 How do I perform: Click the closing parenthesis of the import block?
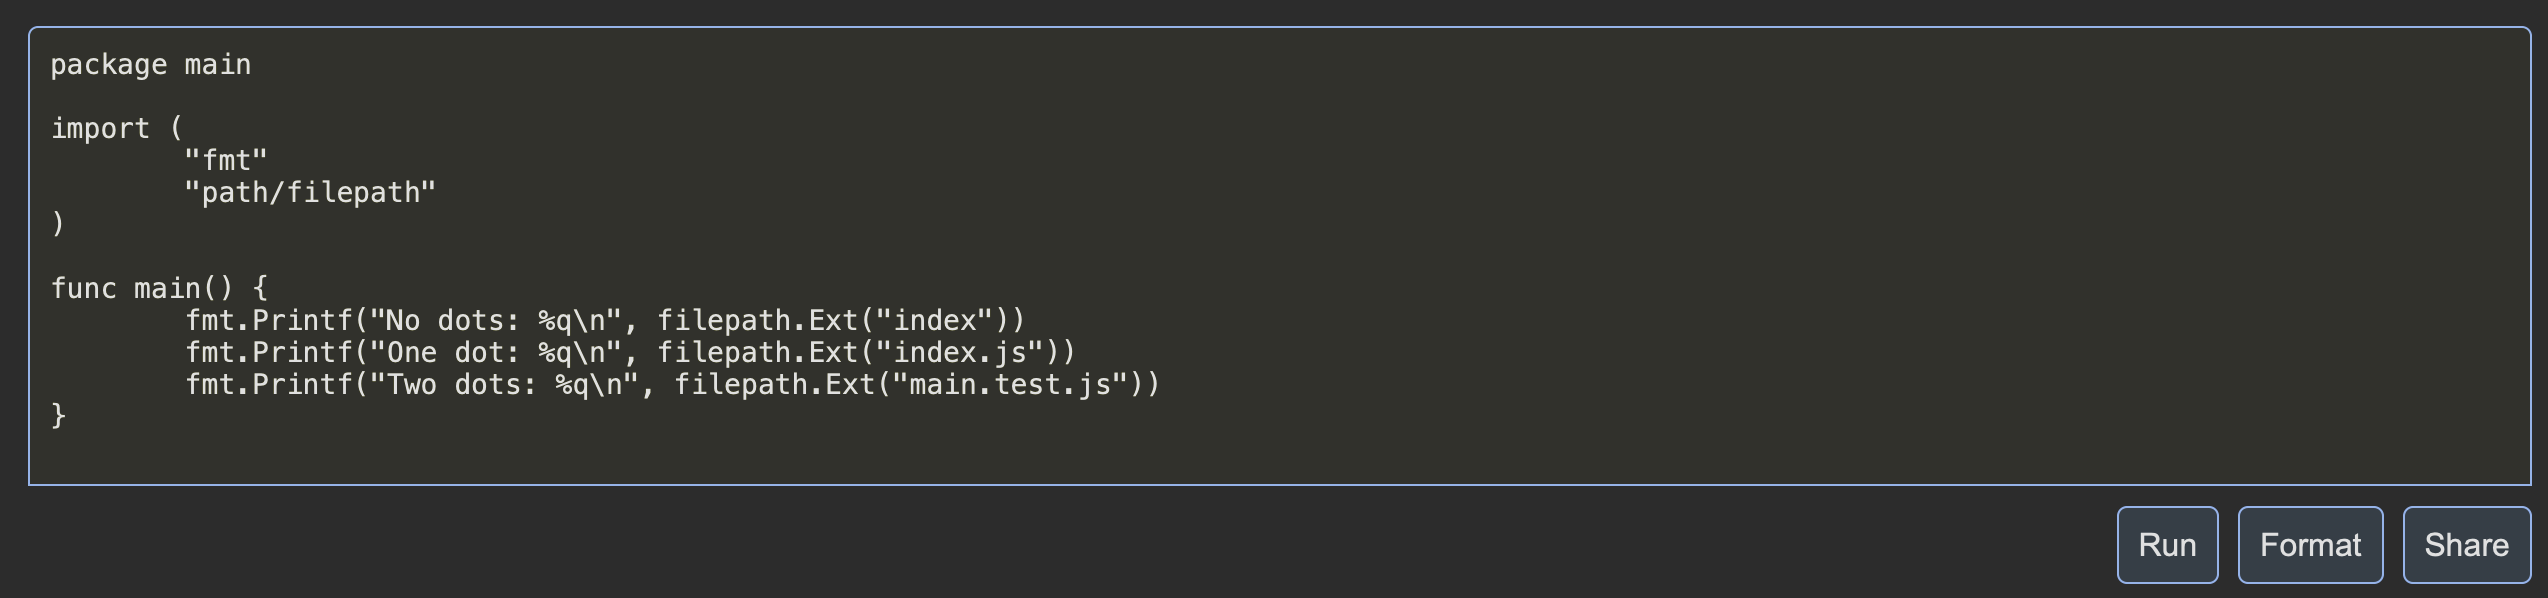(58, 222)
